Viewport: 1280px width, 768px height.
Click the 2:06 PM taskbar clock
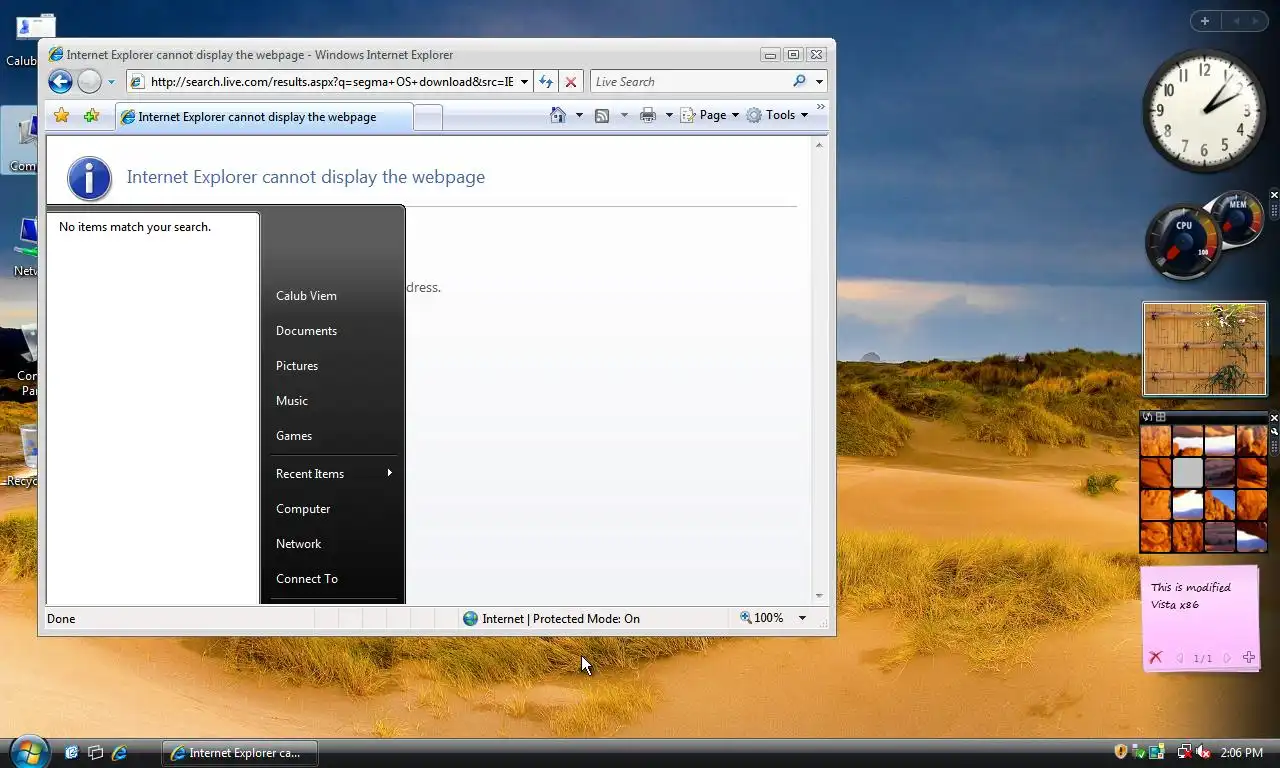click(x=1242, y=753)
